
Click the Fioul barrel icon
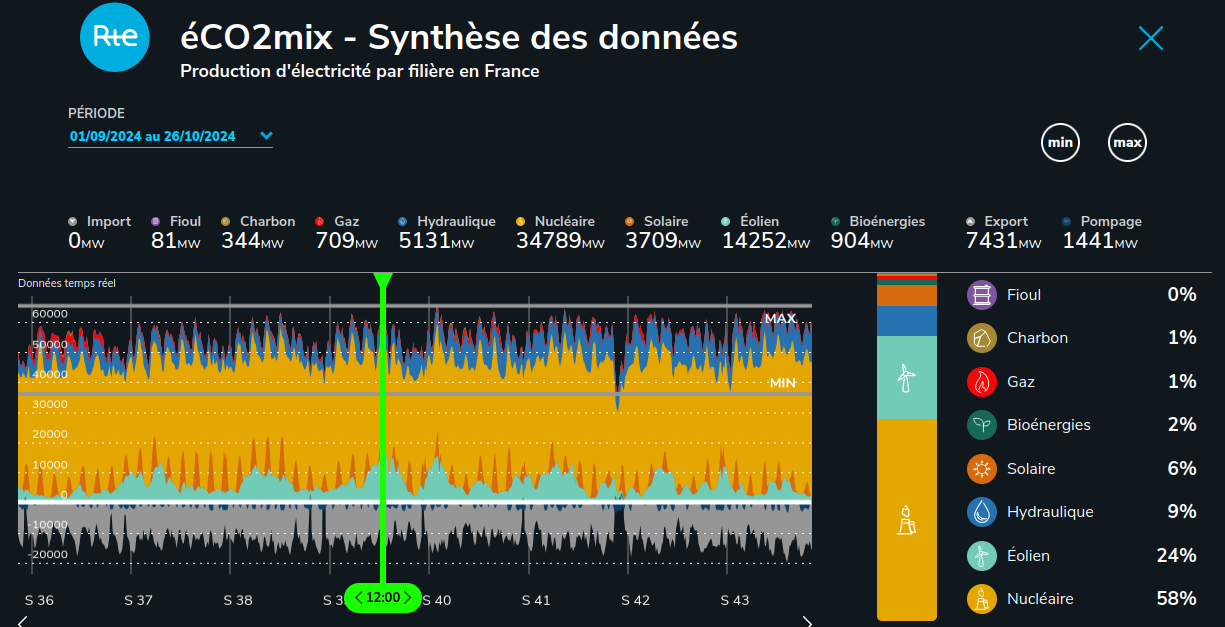(982, 295)
